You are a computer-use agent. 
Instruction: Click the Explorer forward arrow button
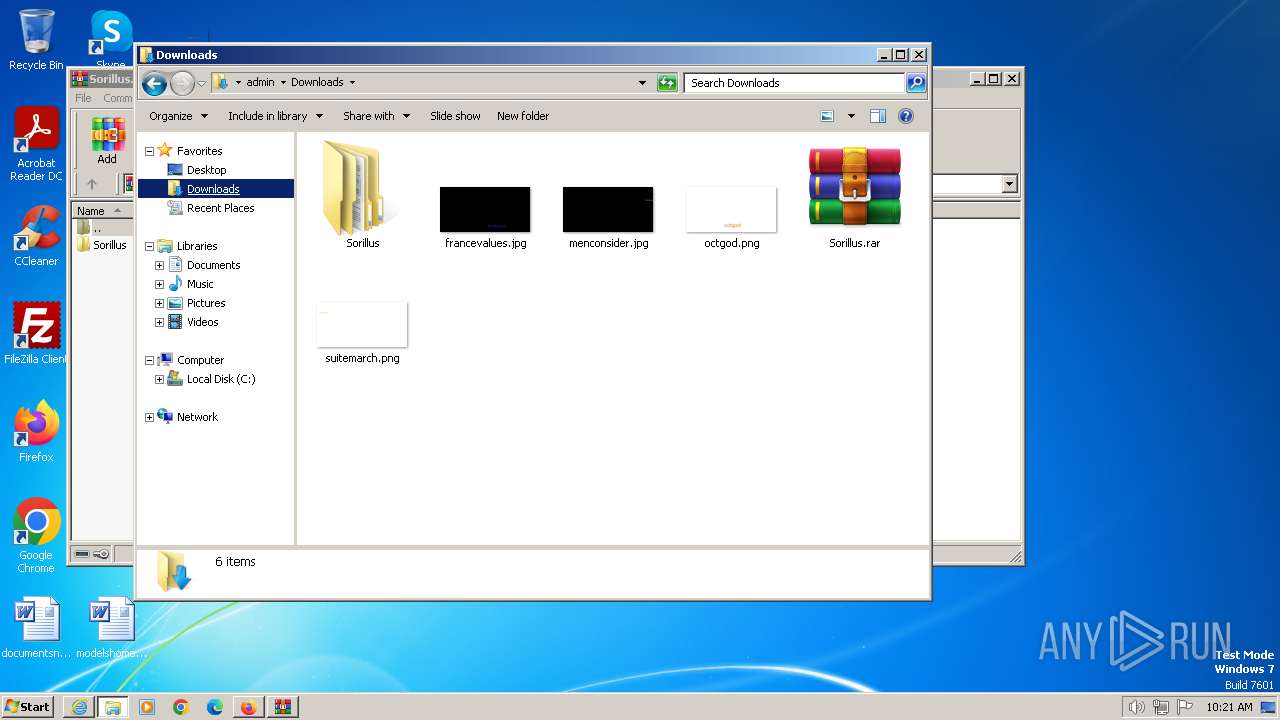click(182, 83)
